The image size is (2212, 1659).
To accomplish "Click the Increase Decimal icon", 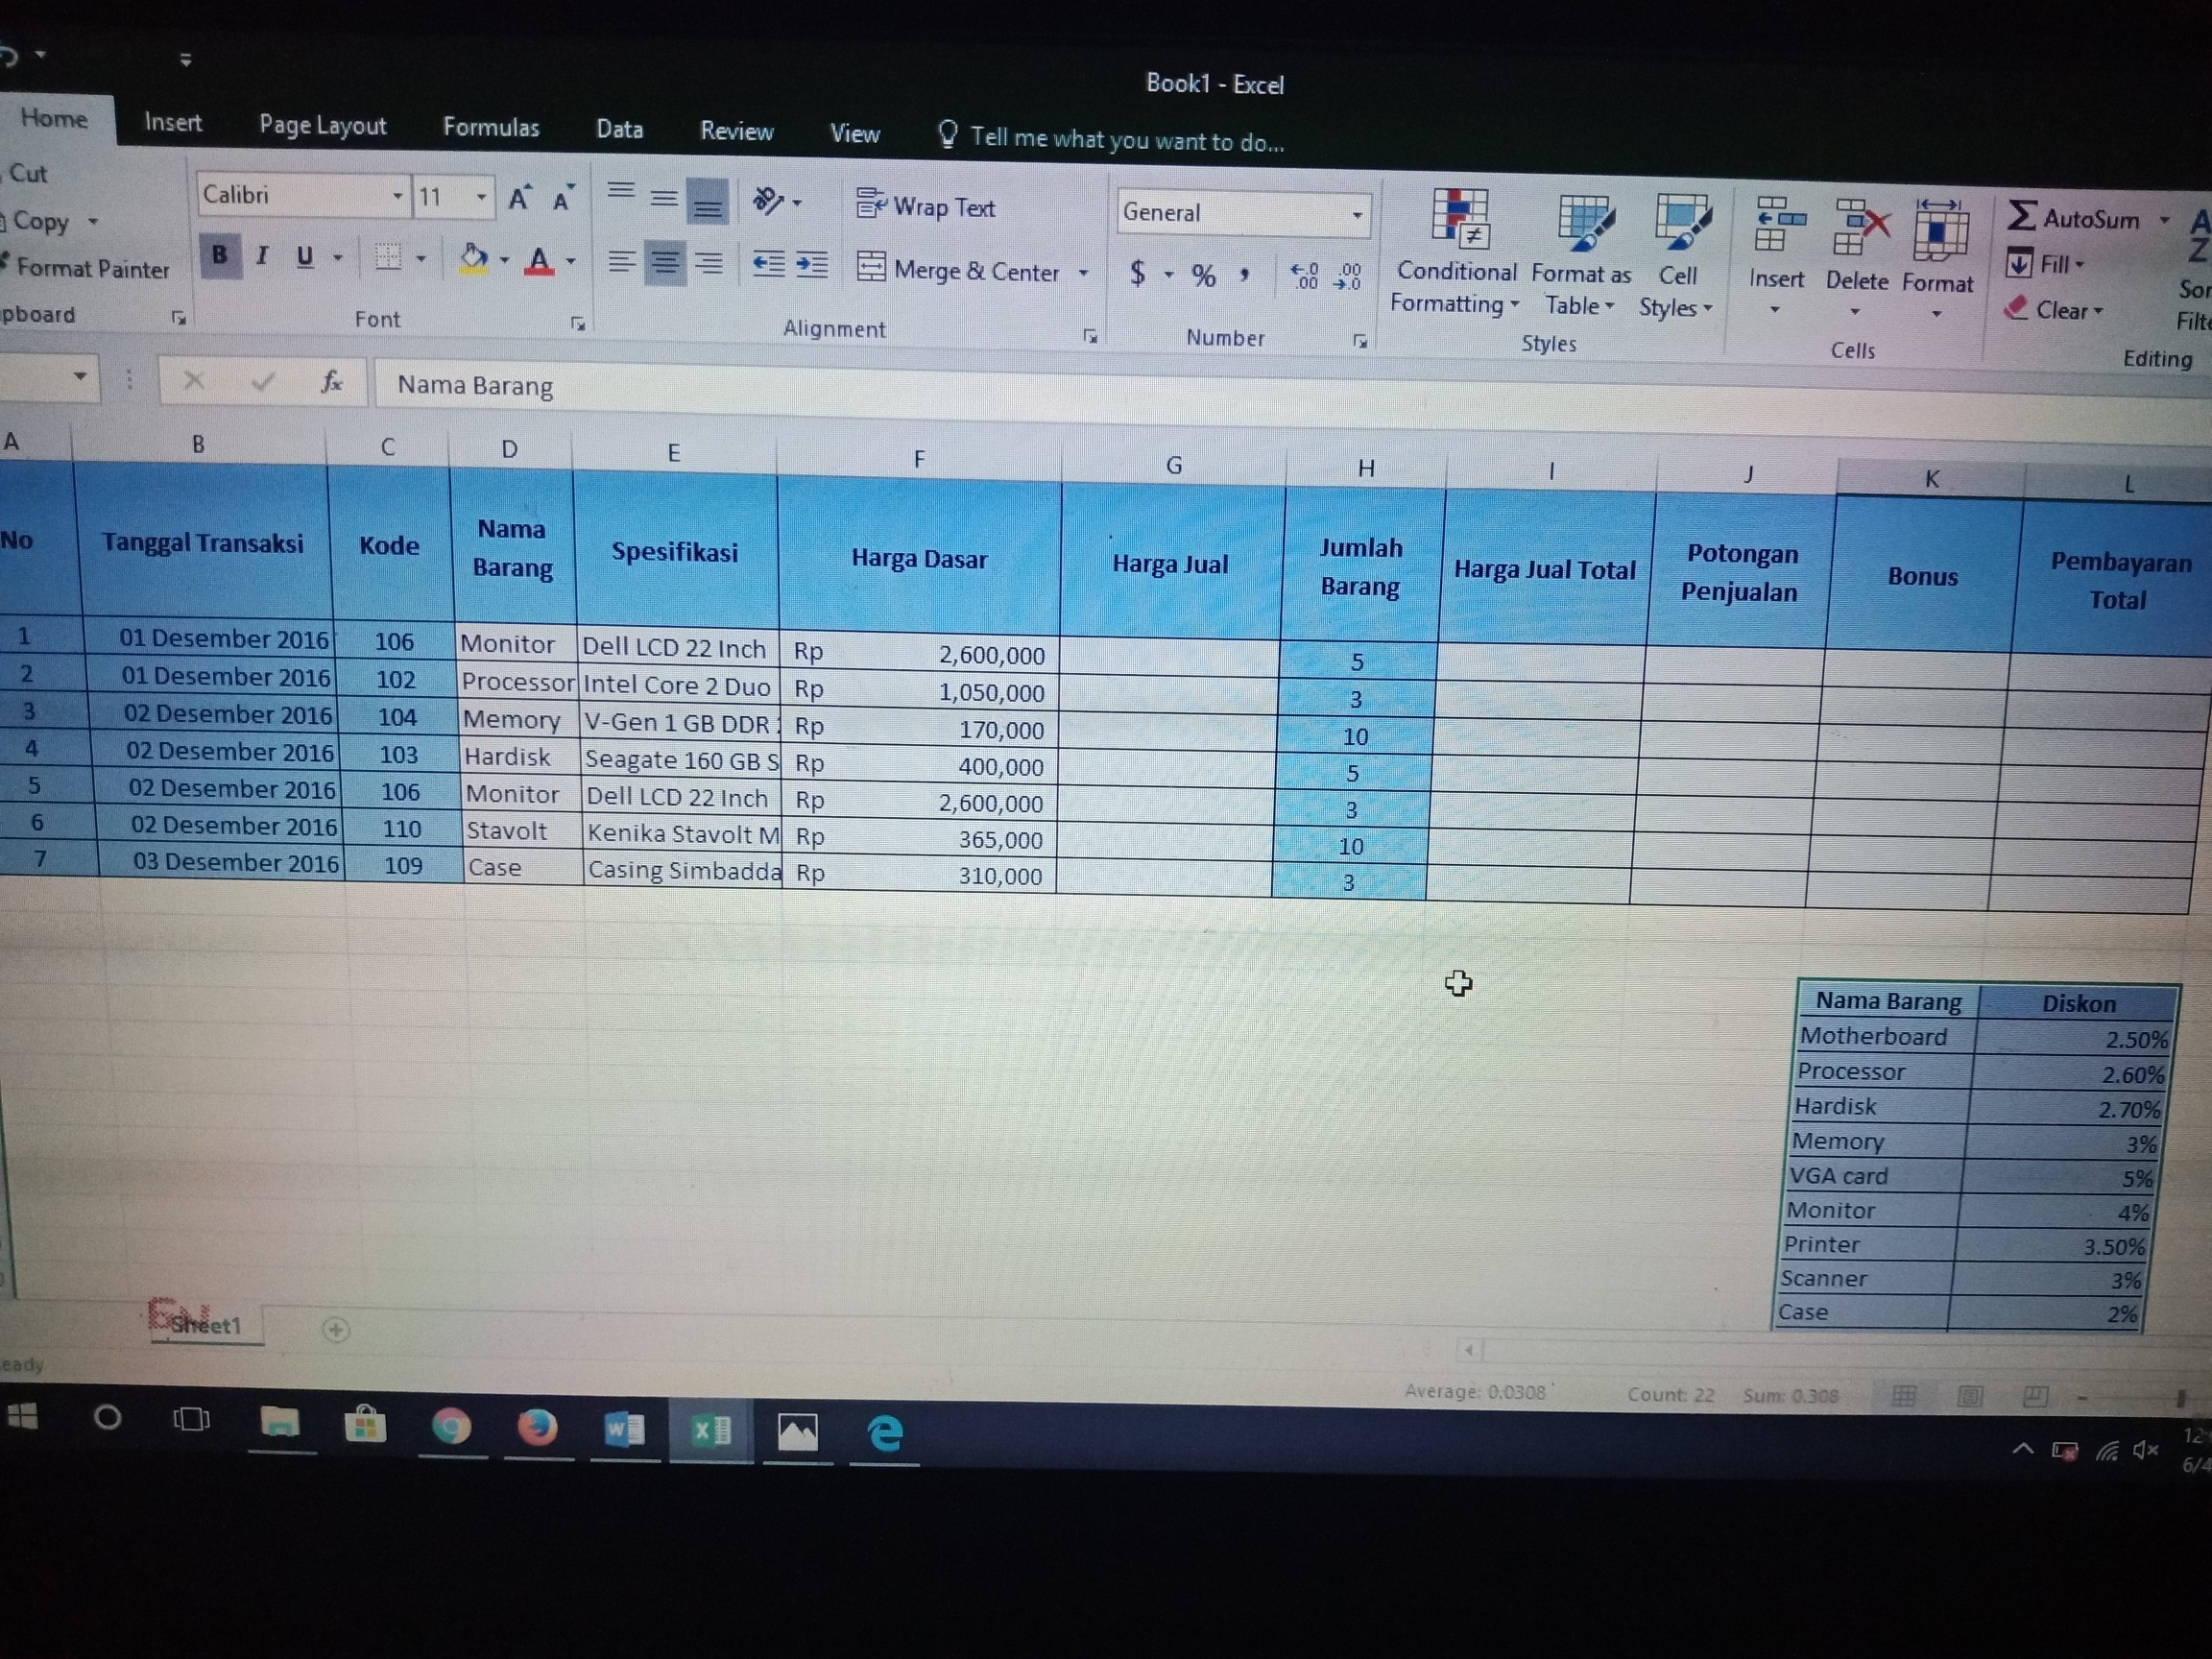I will (1304, 276).
